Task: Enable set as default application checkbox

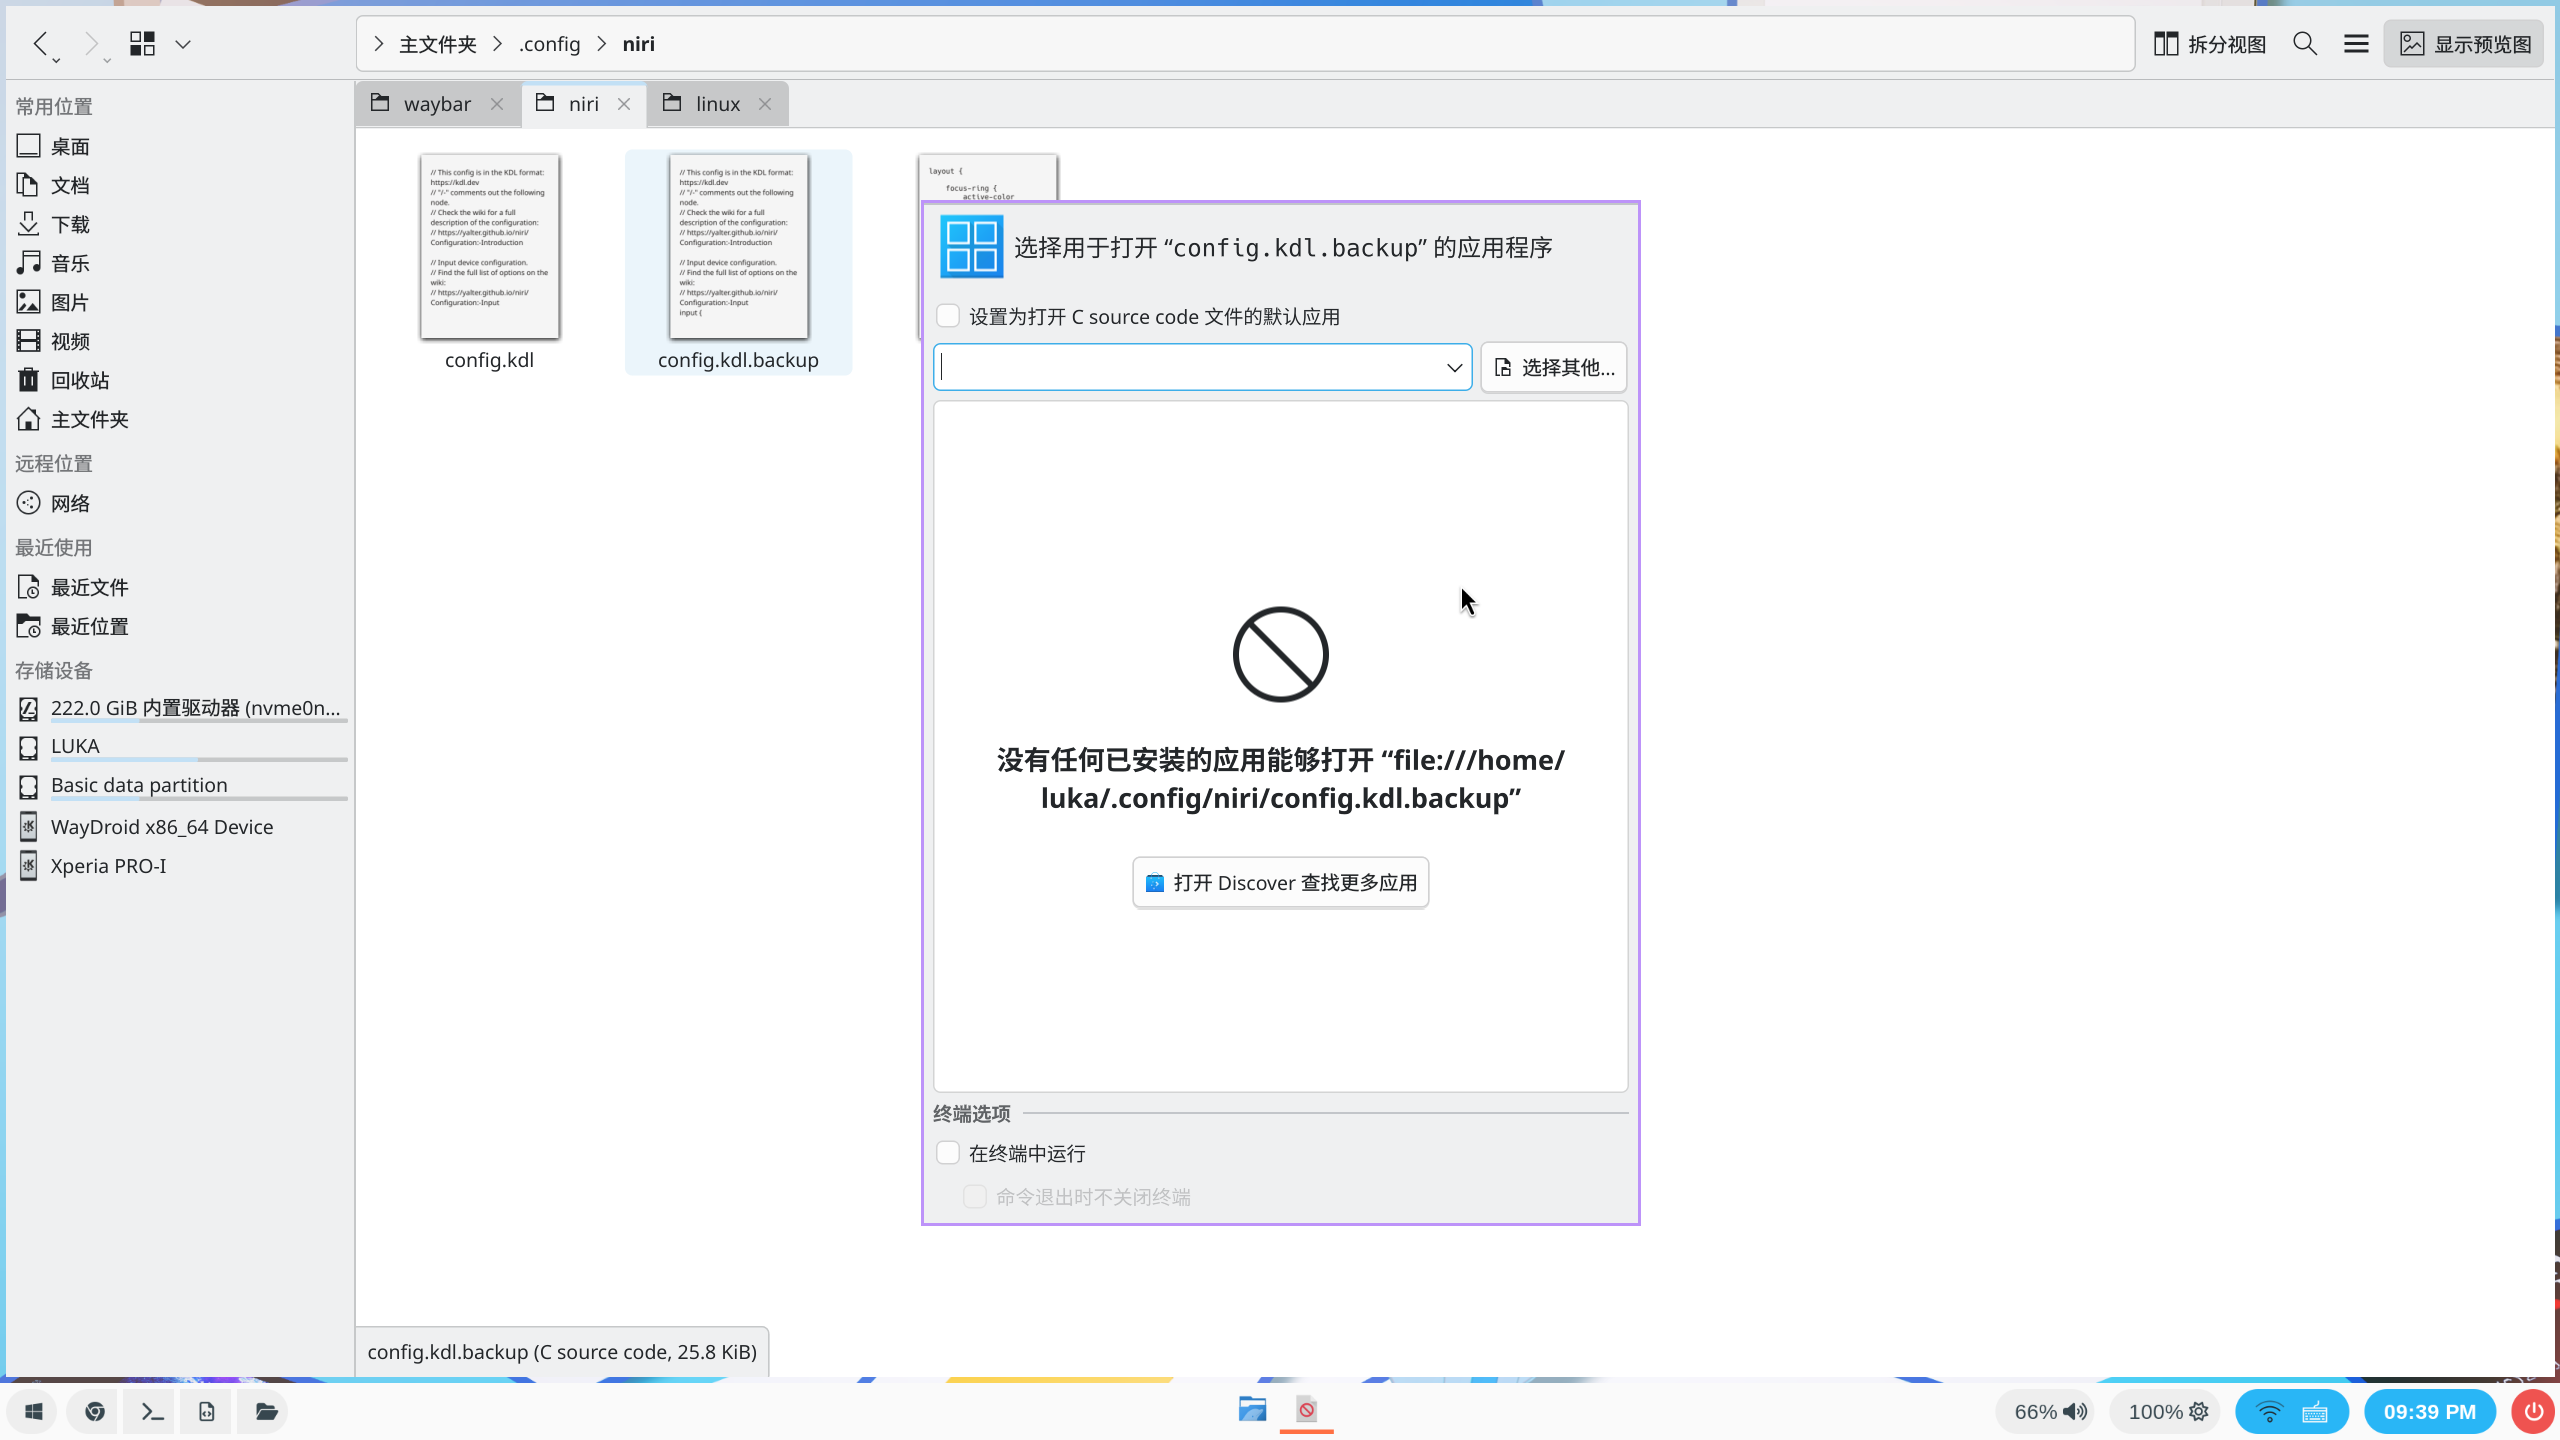Action: click(948, 316)
